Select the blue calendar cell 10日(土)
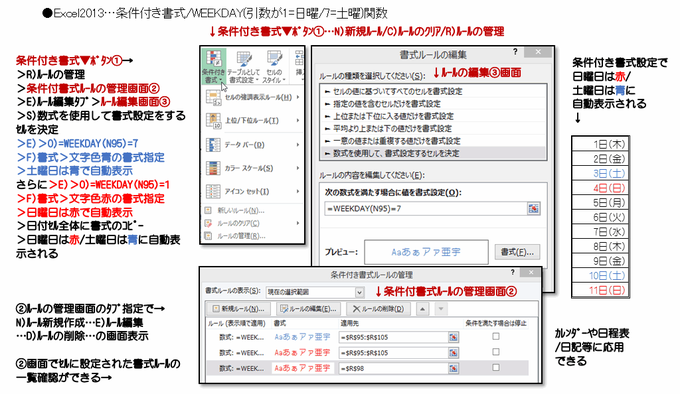The width and height of the screenshot is (680, 394). click(x=601, y=276)
